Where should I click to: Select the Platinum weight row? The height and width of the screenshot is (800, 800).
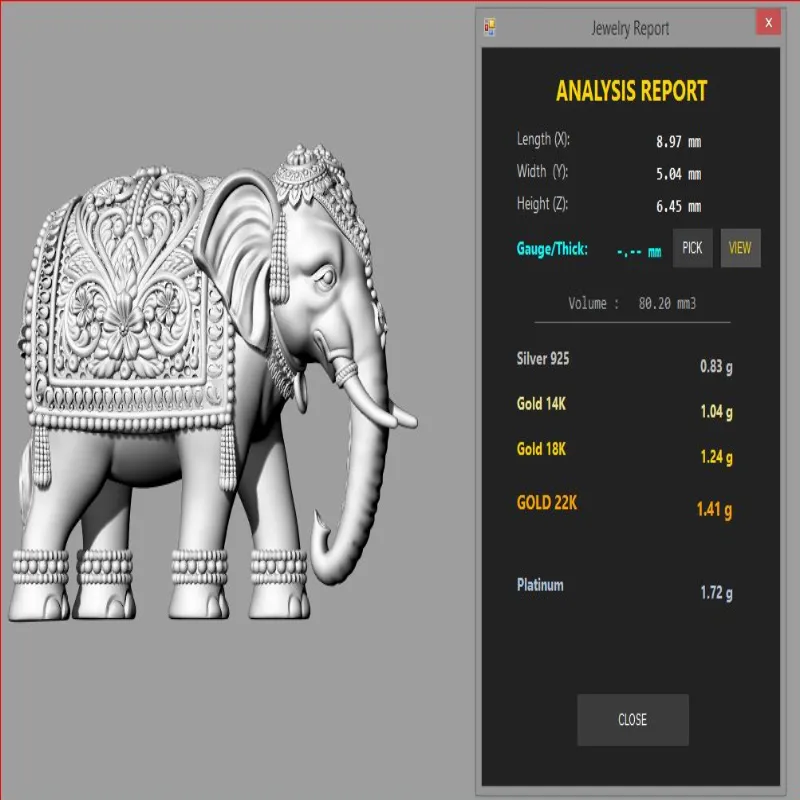pos(624,588)
